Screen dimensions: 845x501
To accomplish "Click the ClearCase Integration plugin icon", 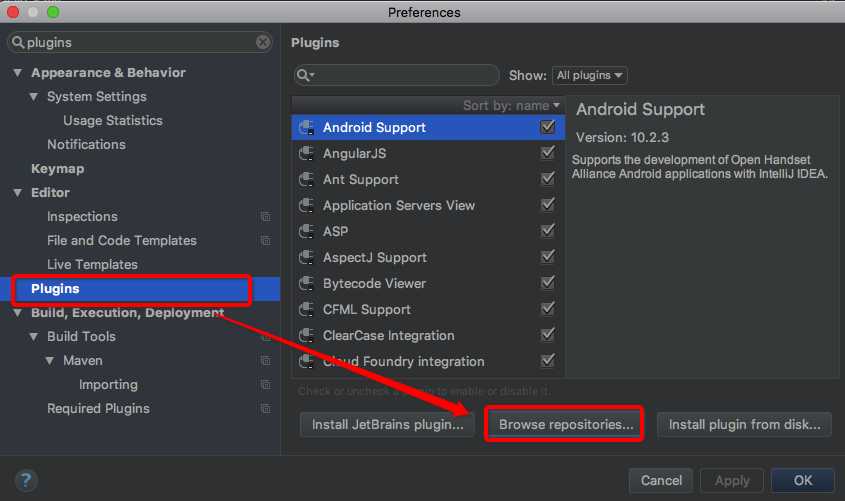I will (306, 335).
